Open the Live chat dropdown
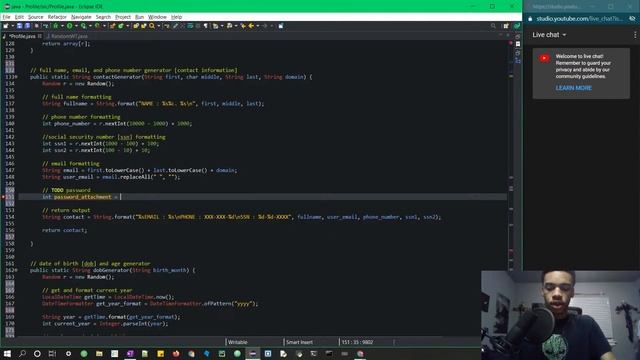 tap(549, 35)
